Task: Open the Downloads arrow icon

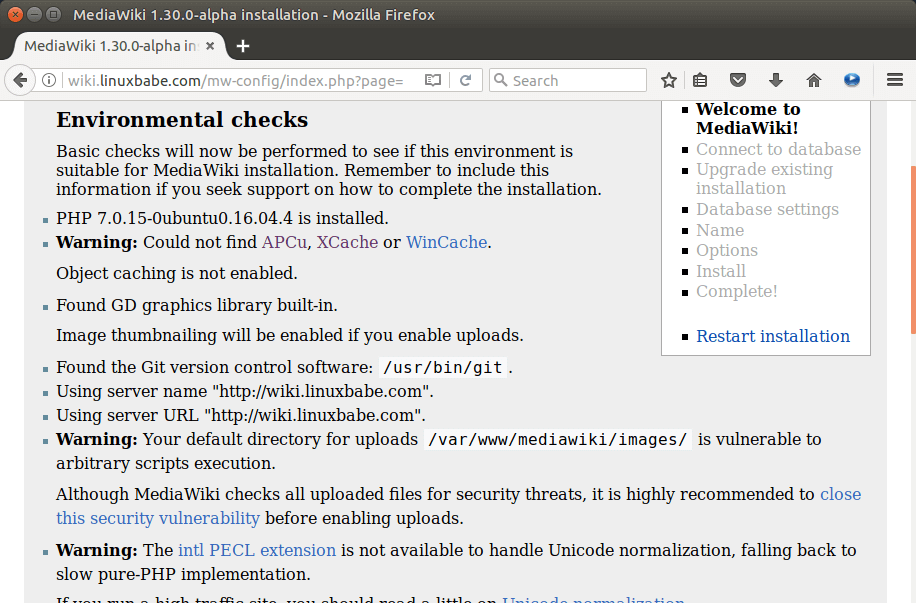Action: (775, 80)
